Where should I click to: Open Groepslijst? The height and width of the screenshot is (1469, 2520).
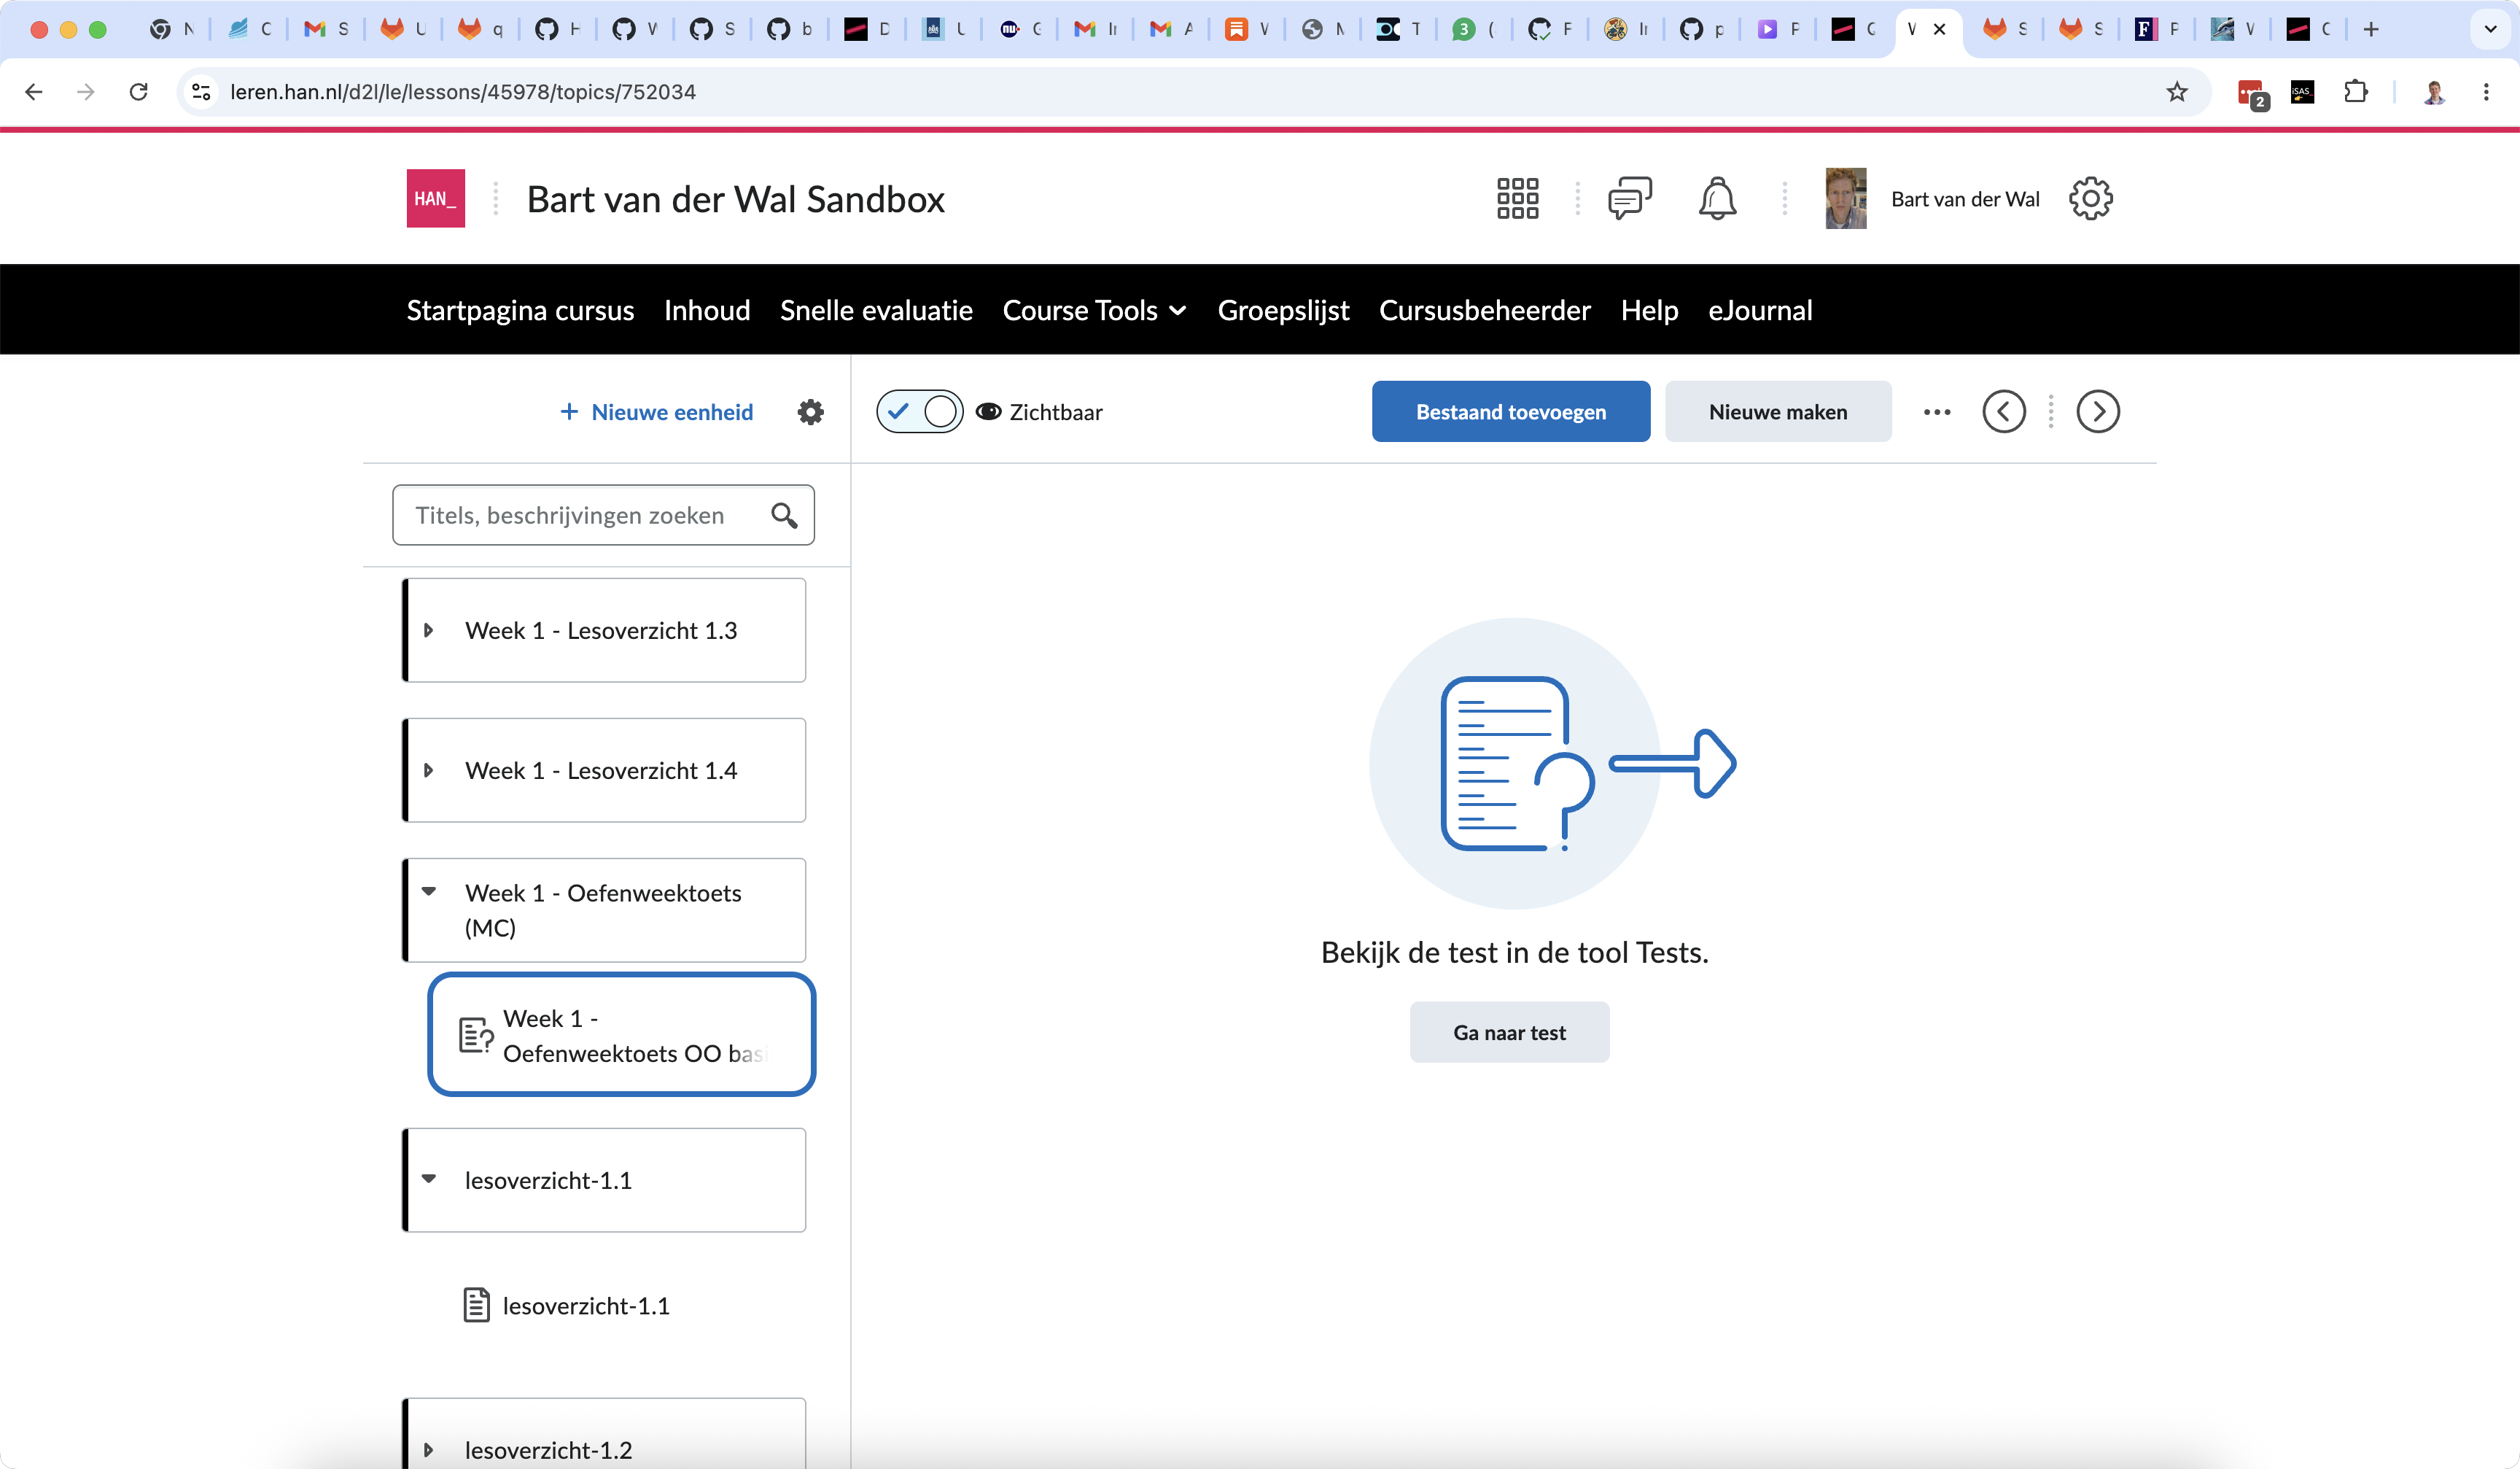point(1283,310)
